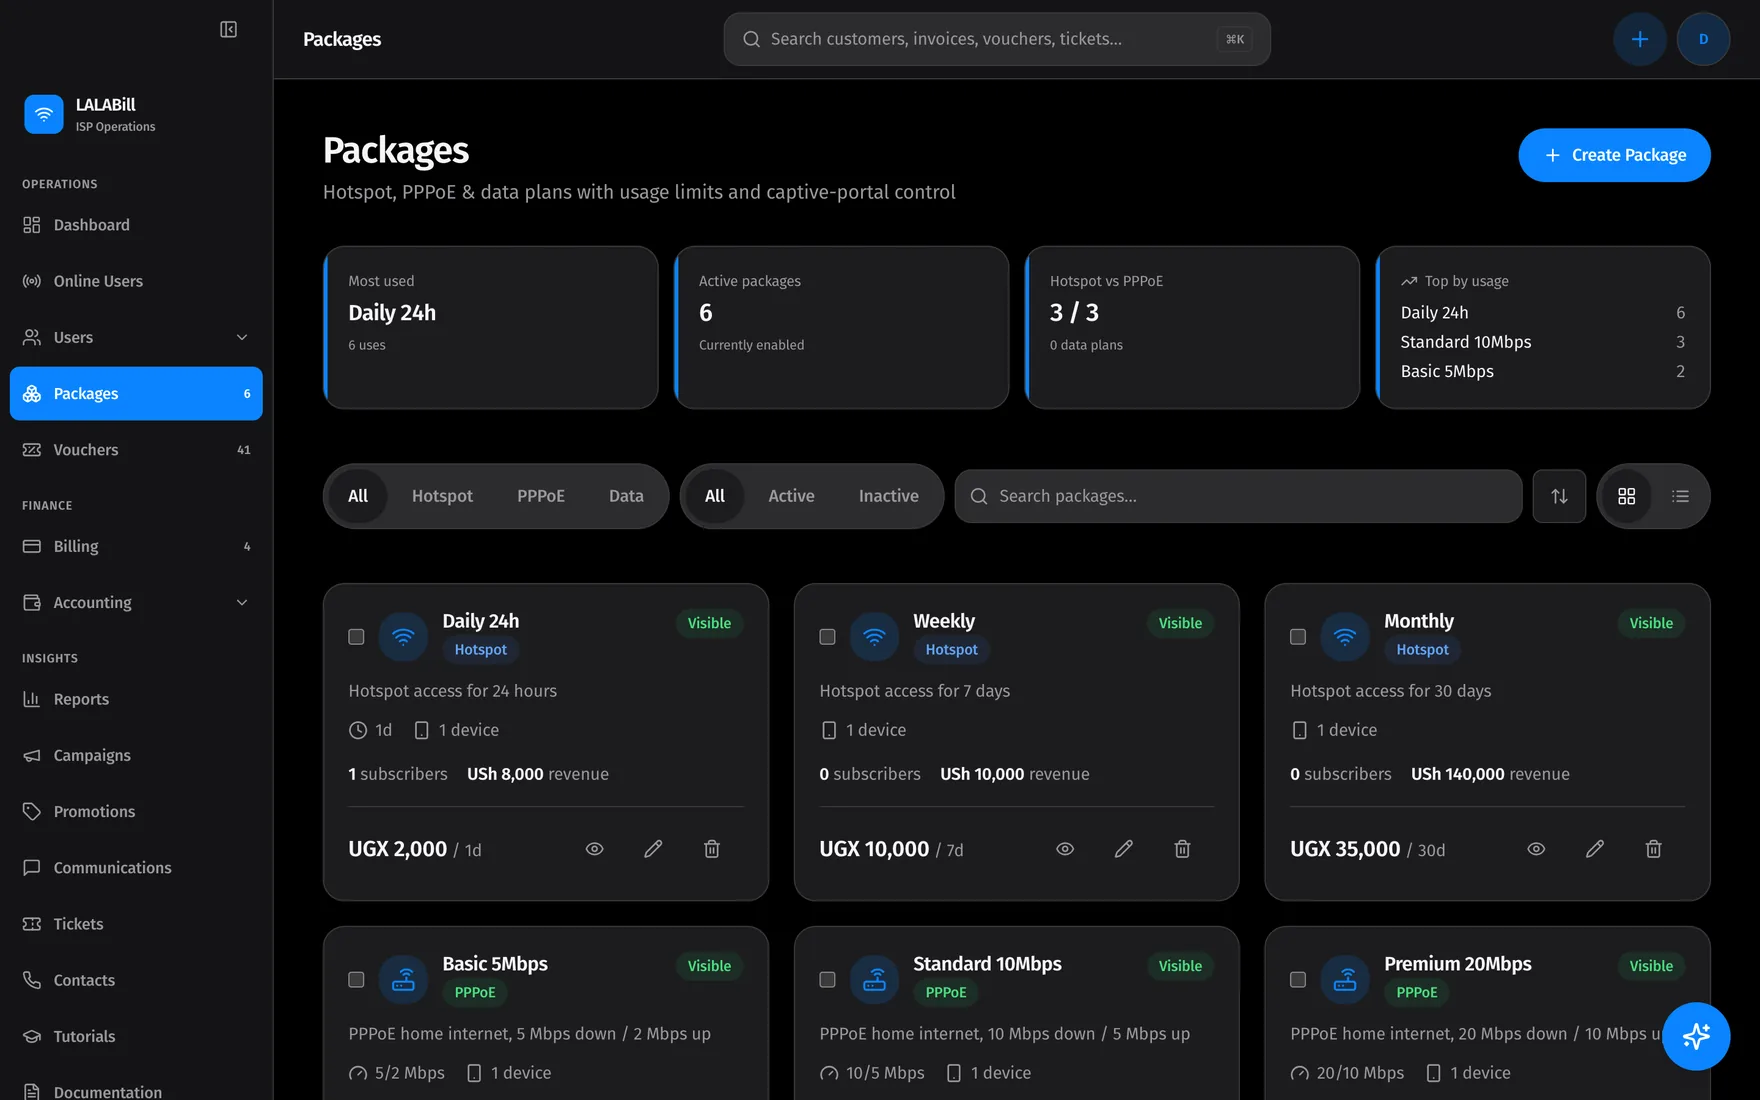This screenshot has height=1100, width=1760.
Task: Open the user avatar D menu
Action: 1703,39
